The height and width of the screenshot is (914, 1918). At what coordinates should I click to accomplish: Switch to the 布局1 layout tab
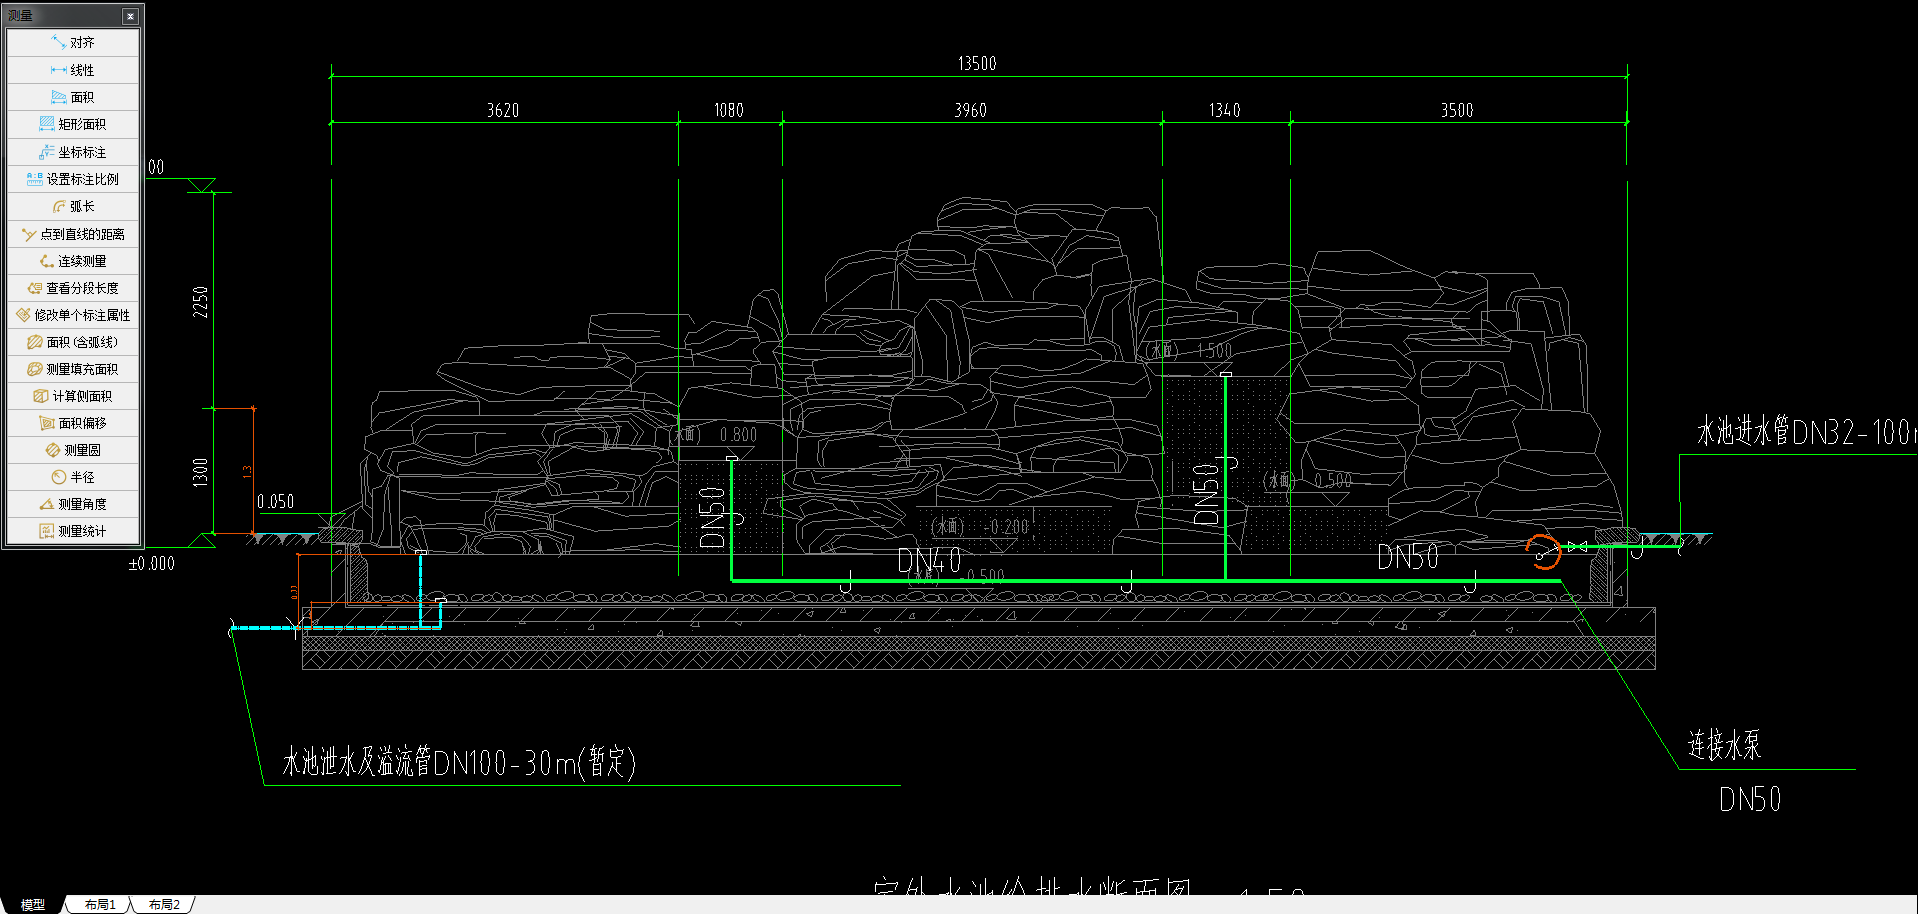[100, 904]
